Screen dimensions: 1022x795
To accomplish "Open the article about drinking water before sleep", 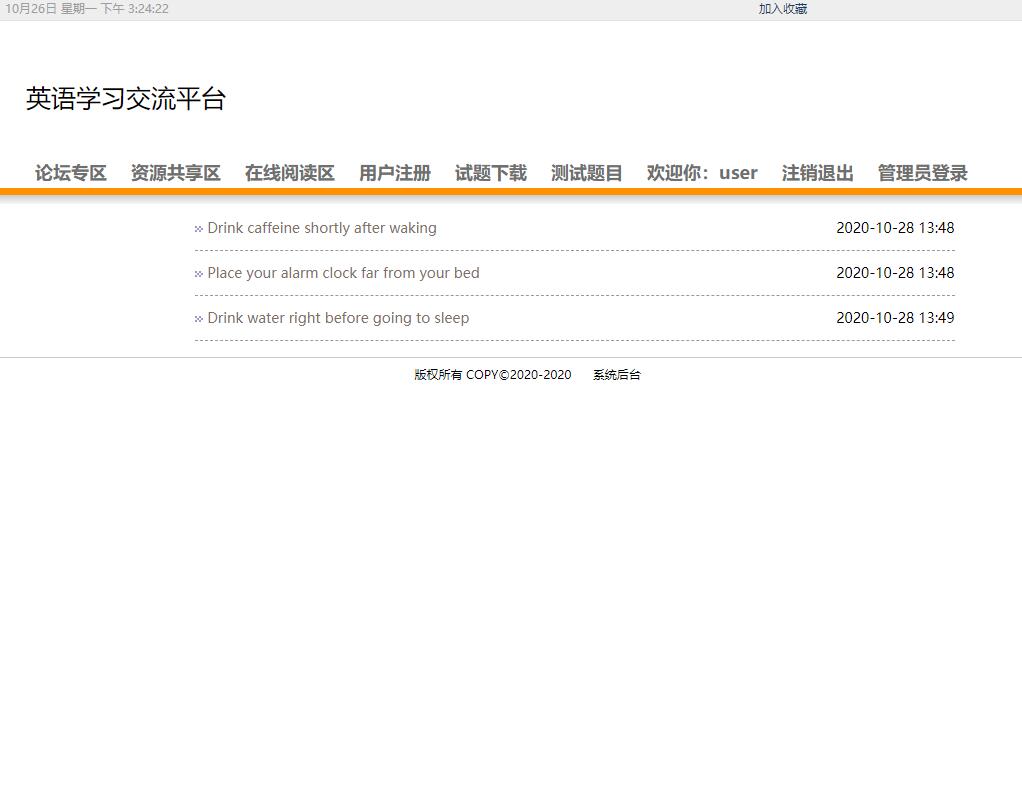I will [338, 318].
